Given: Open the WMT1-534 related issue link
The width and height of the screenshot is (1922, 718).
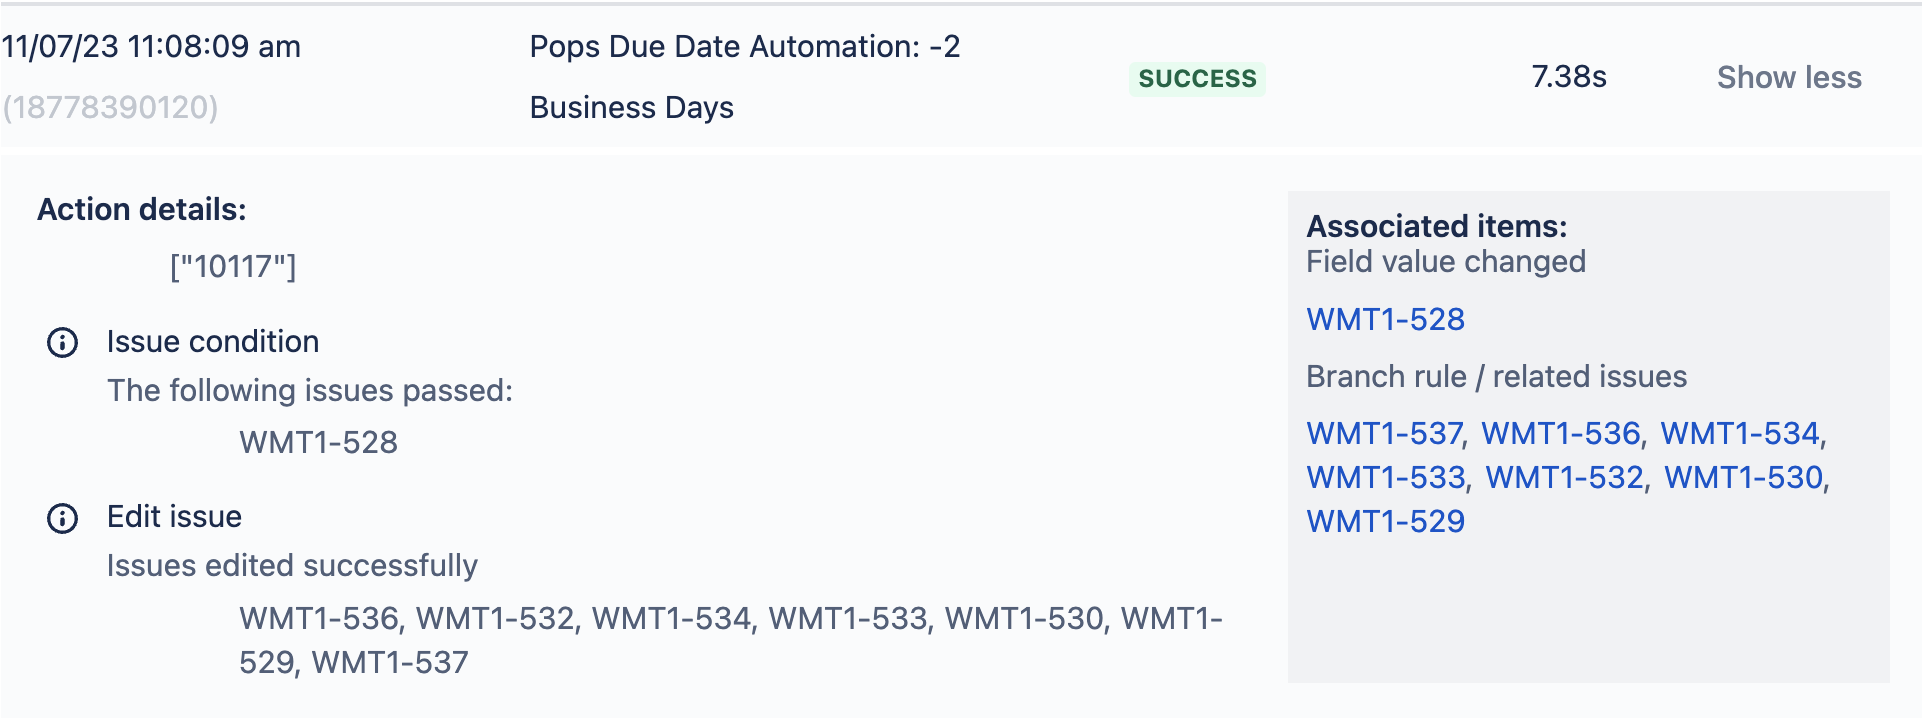Looking at the screenshot, I should 1740,433.
